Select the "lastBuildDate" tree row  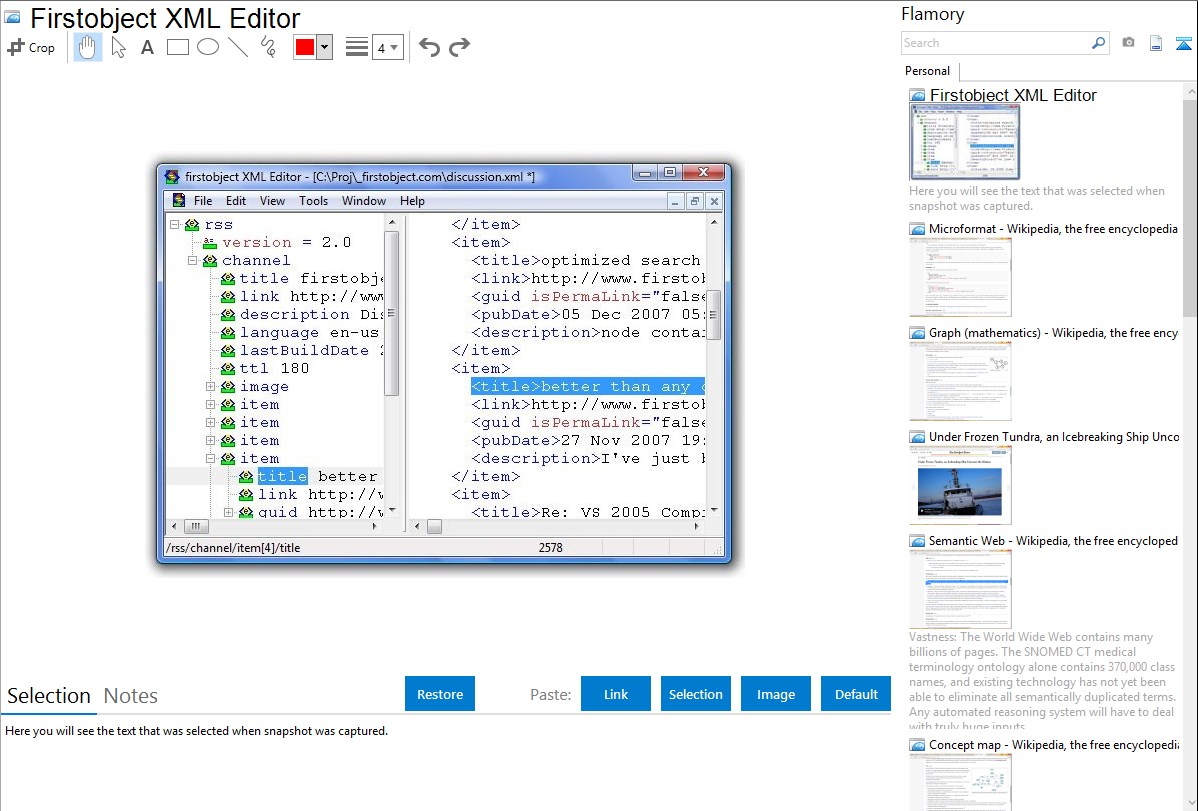pyautogui.click(x=302, y=351)
